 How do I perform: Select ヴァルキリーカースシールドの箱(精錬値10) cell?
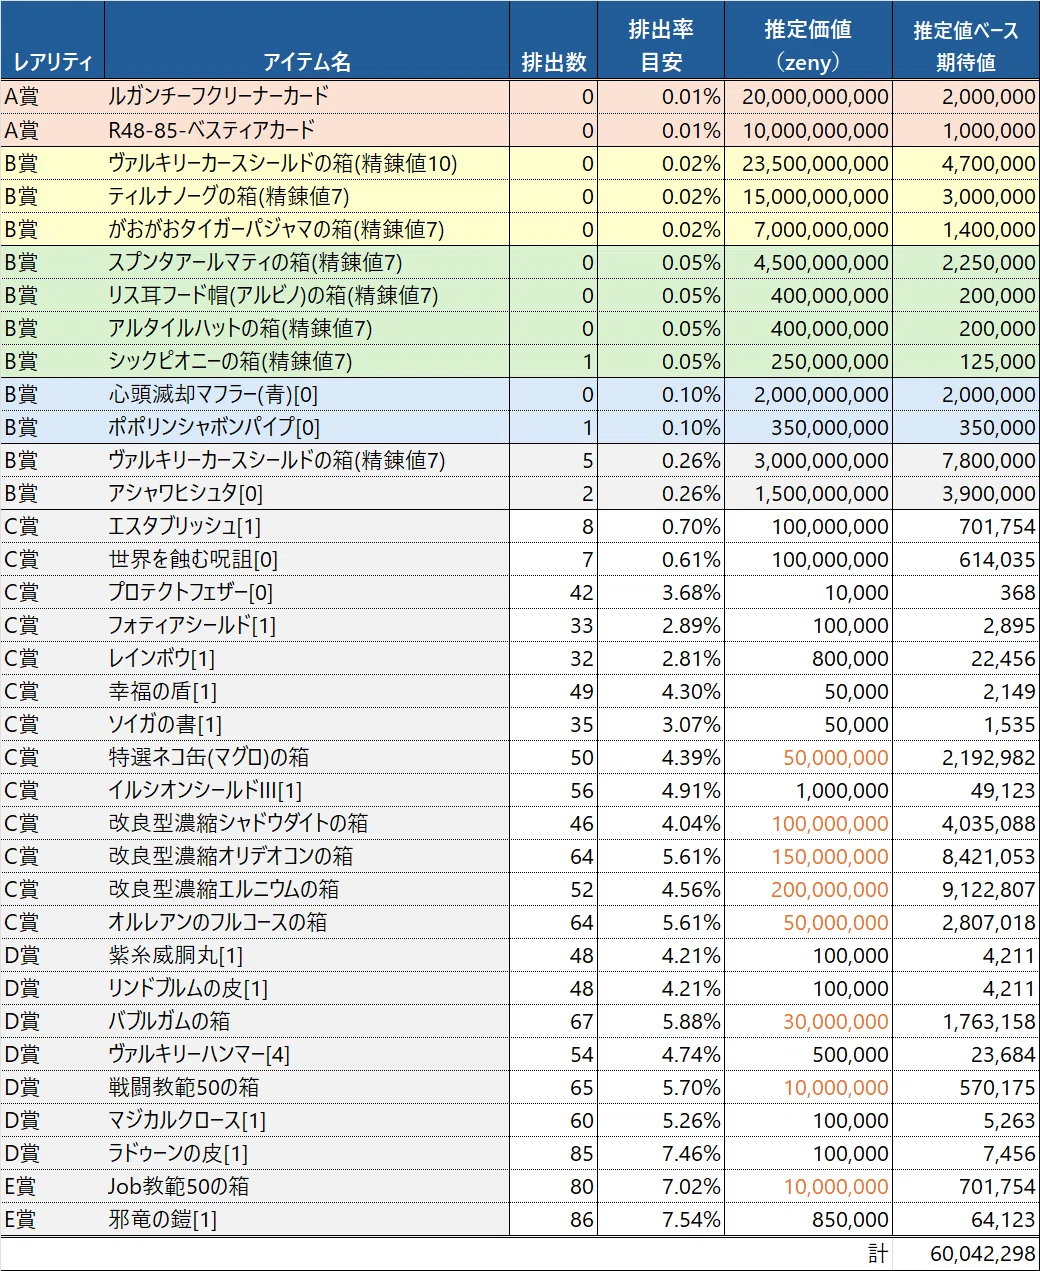click(307, 163)
